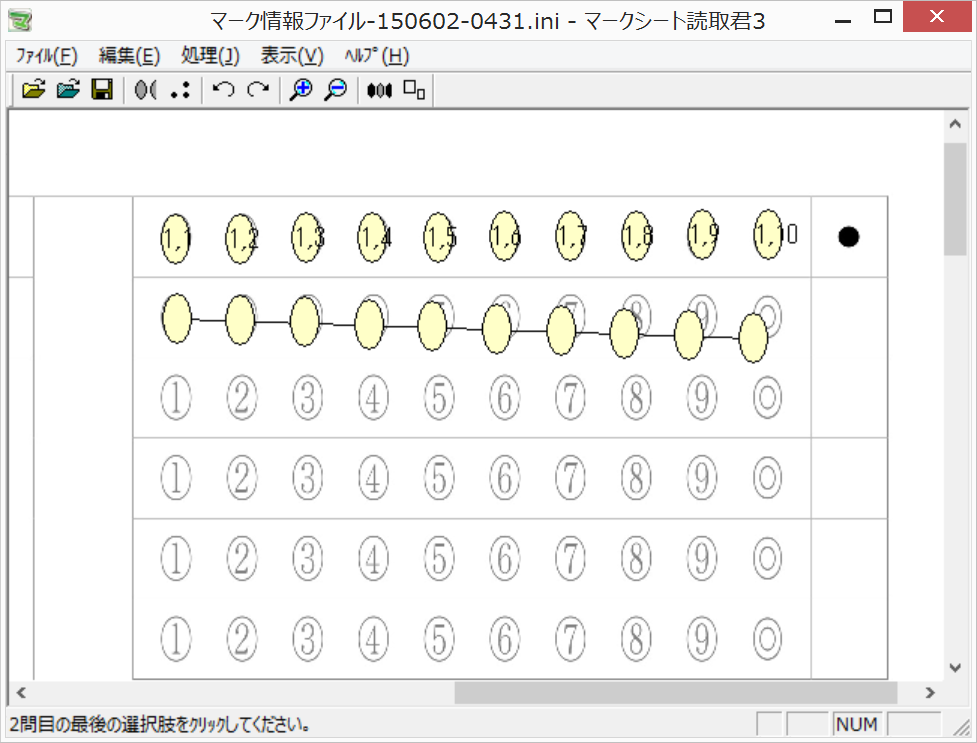977x743 pixels.
Task: Redo the last undone action
Action: click(x=258, y=90)
